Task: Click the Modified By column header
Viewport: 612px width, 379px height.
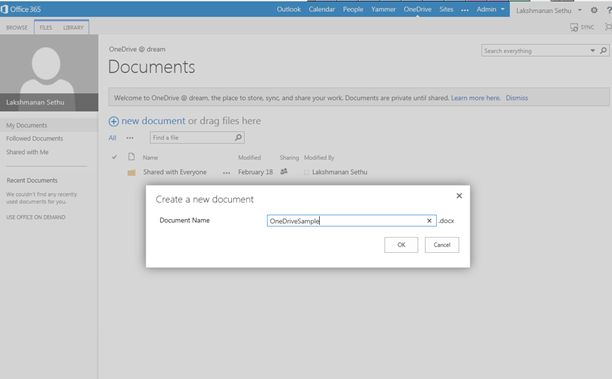Action: coord(319,157)
